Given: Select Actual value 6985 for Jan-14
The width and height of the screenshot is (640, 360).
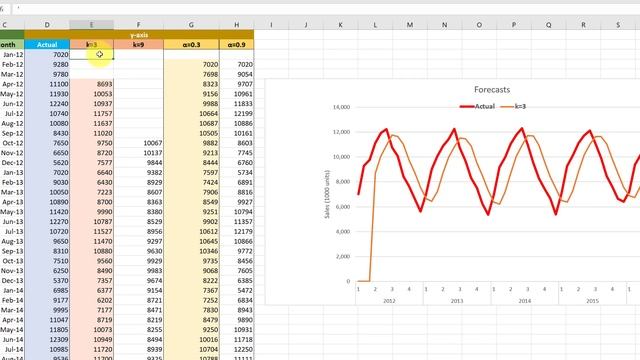Looking at the screenshot, I should tap(47, 290).
